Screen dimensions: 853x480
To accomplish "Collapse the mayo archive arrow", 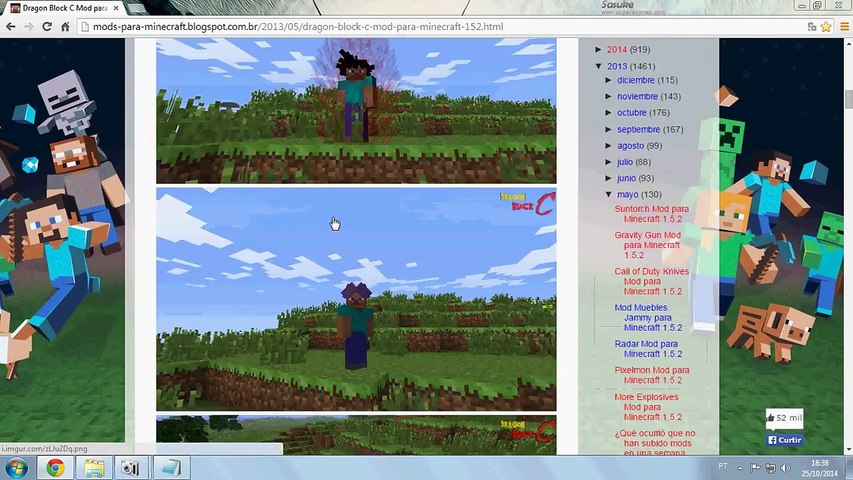I will coord(609,194).
